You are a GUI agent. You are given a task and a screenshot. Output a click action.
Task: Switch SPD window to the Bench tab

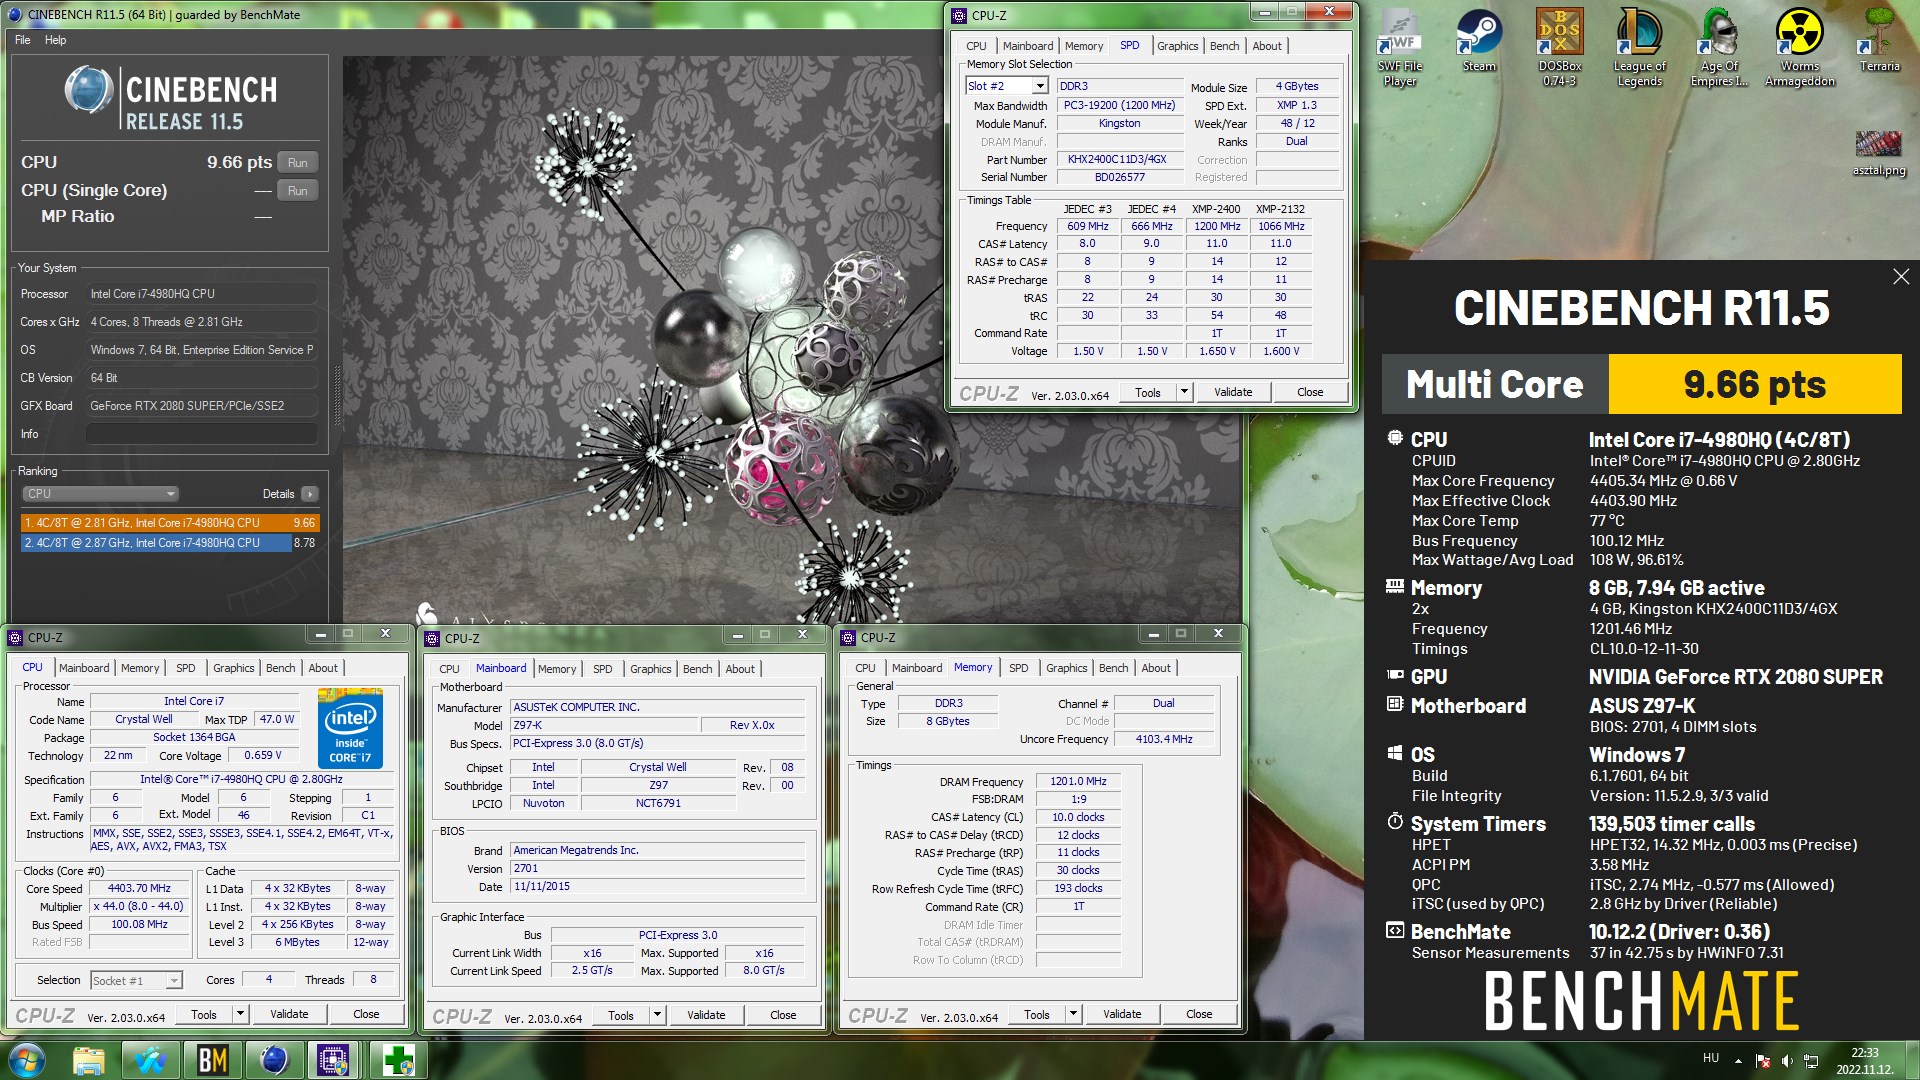point(1224,46)
